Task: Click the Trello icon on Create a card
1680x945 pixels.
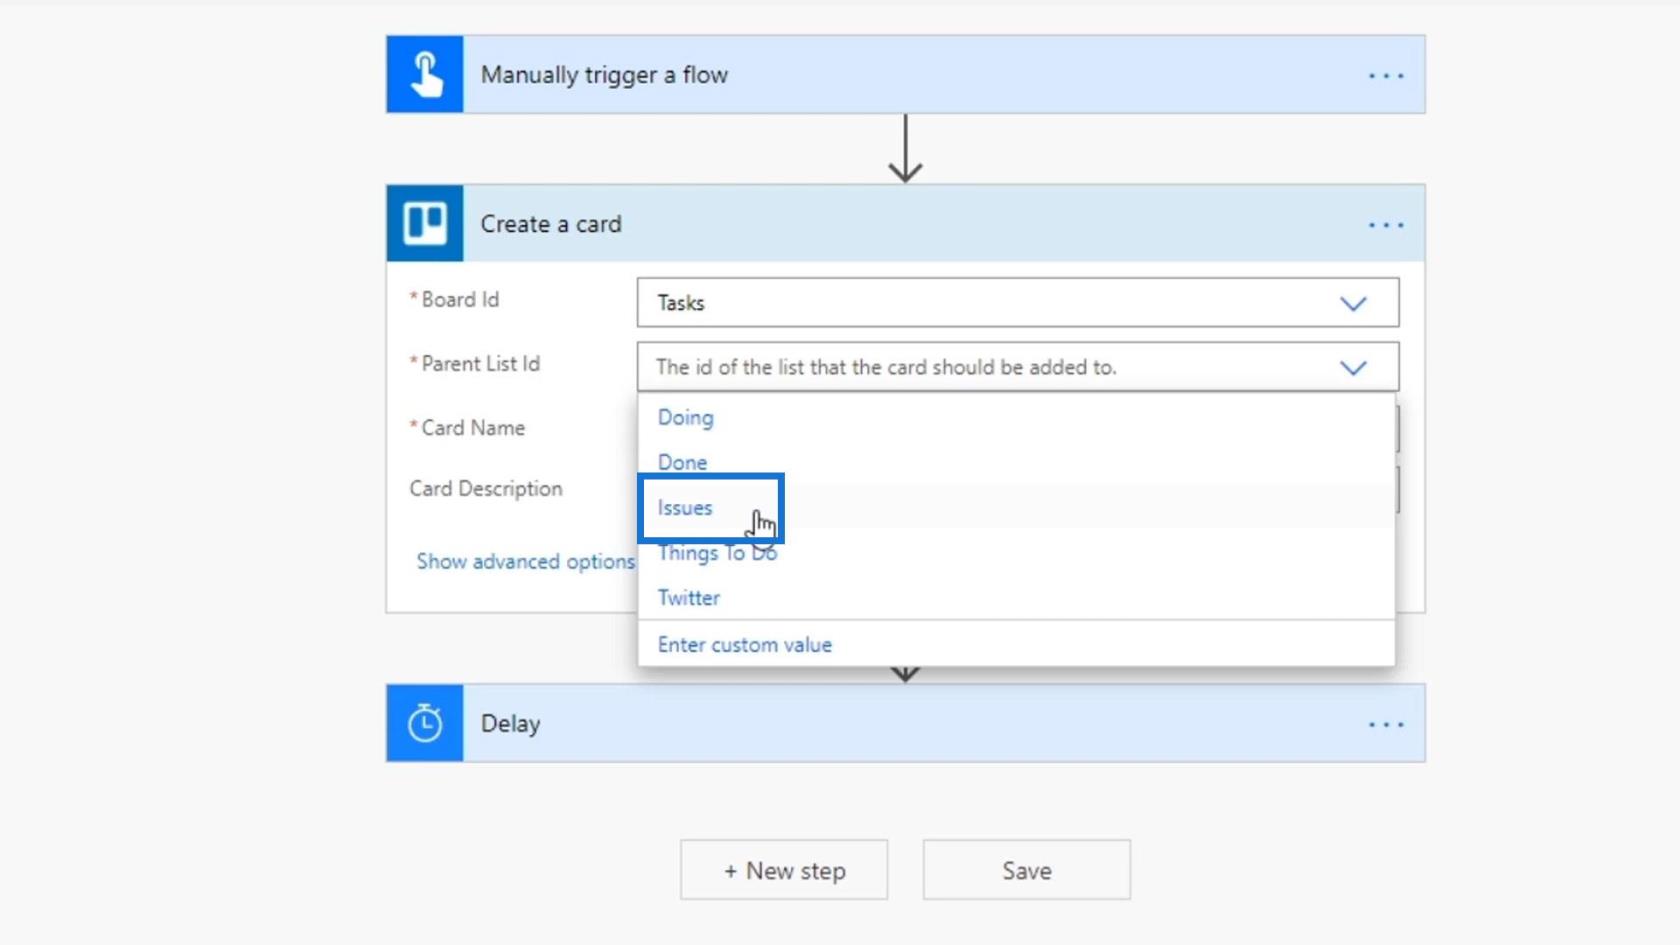Action: coord(425,223)
